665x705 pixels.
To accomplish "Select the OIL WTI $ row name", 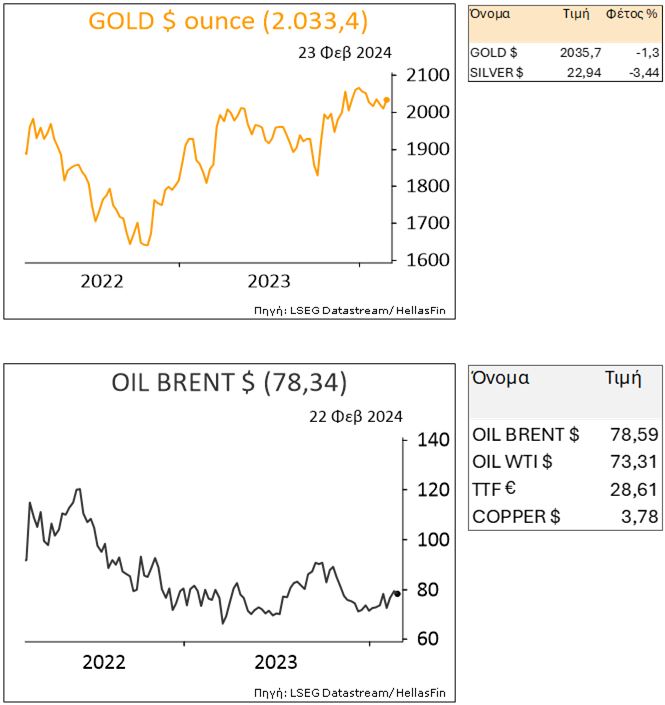I will (513, 461).
